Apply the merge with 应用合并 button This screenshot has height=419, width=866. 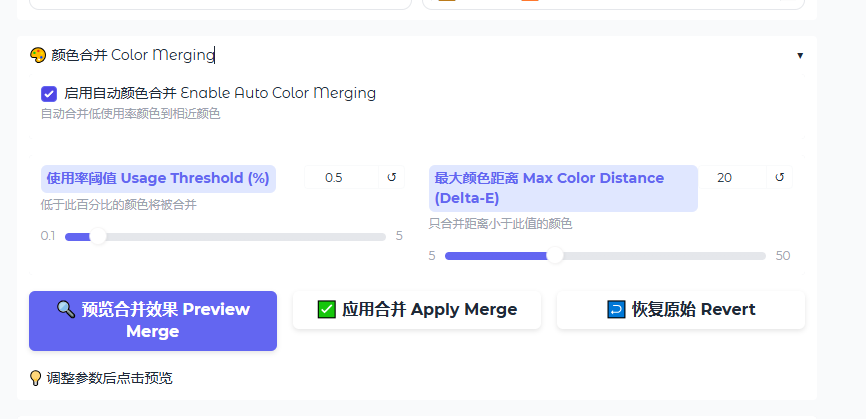pyautogui.click(x=417, y=310)
